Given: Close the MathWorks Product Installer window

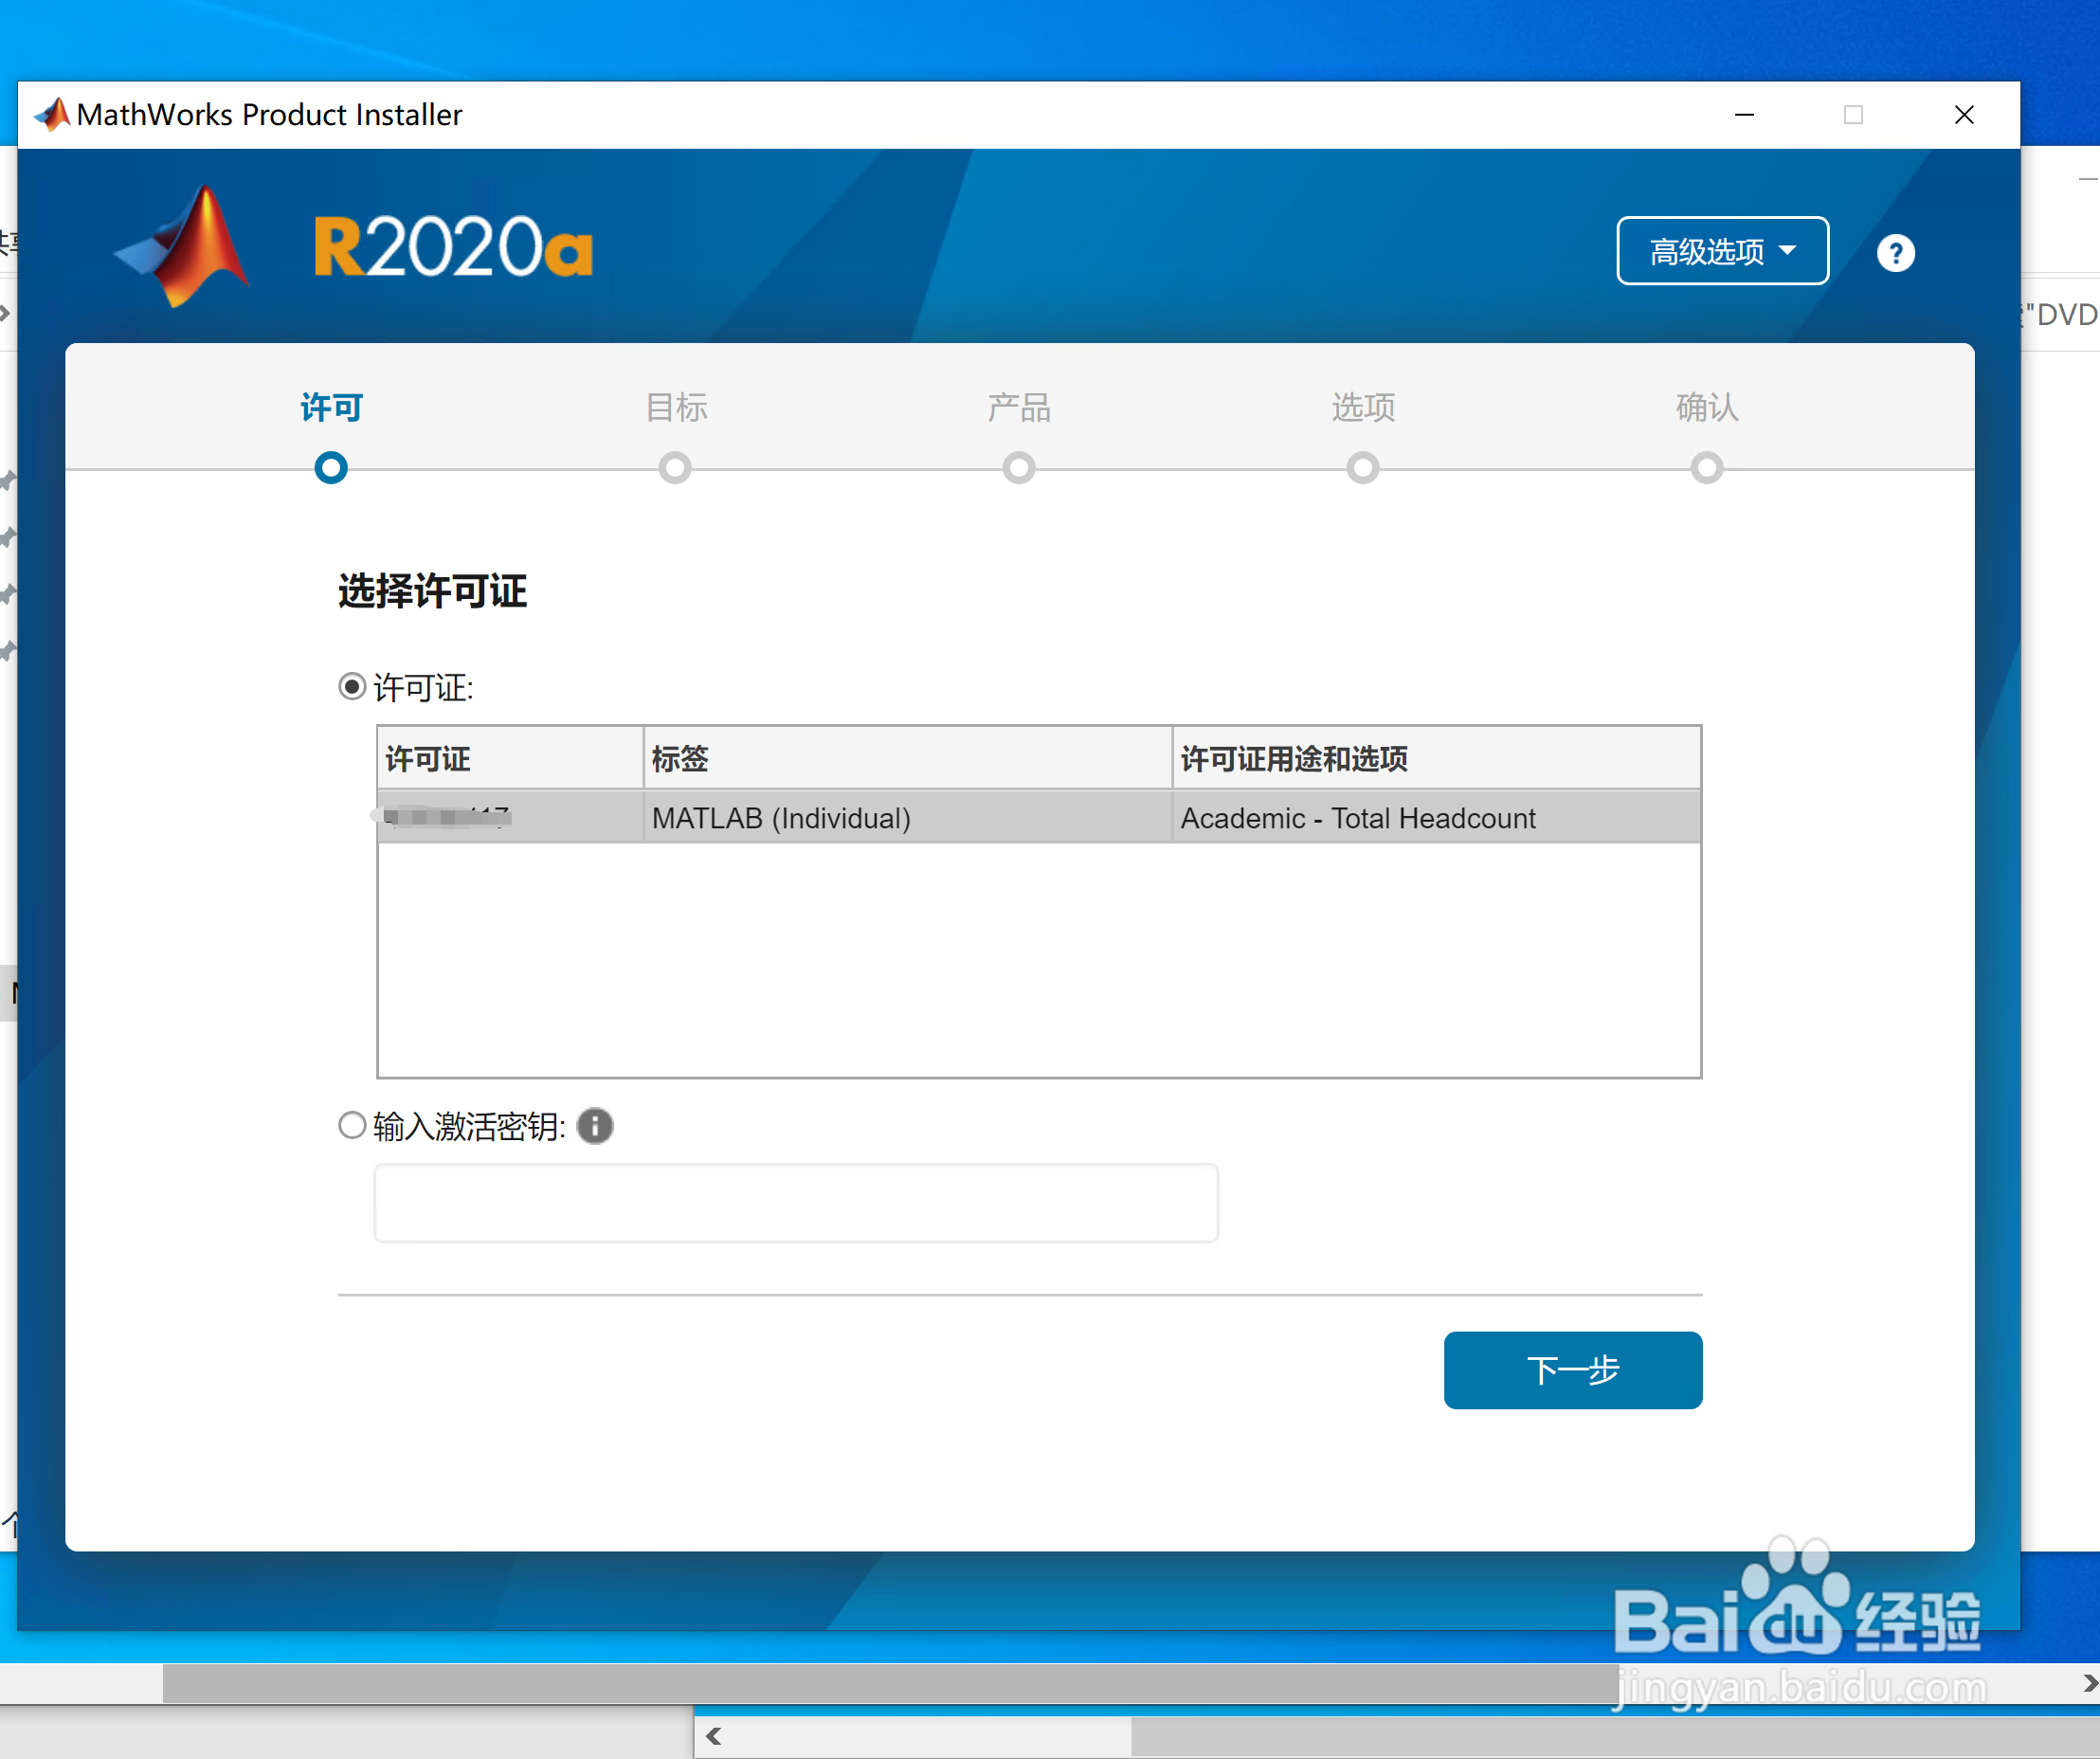Looking at the screenshot, I should coord(1964,114).
